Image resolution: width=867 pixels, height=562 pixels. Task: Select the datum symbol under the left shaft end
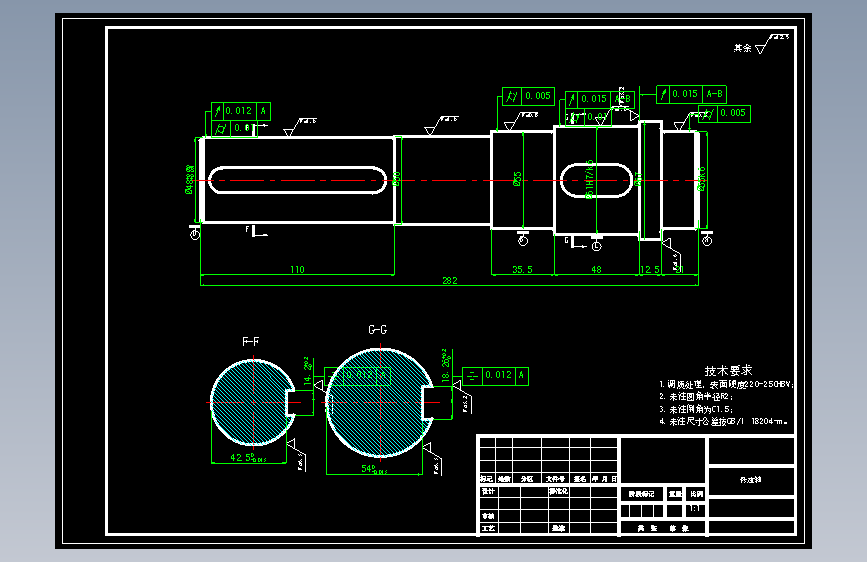click(195, 232)
